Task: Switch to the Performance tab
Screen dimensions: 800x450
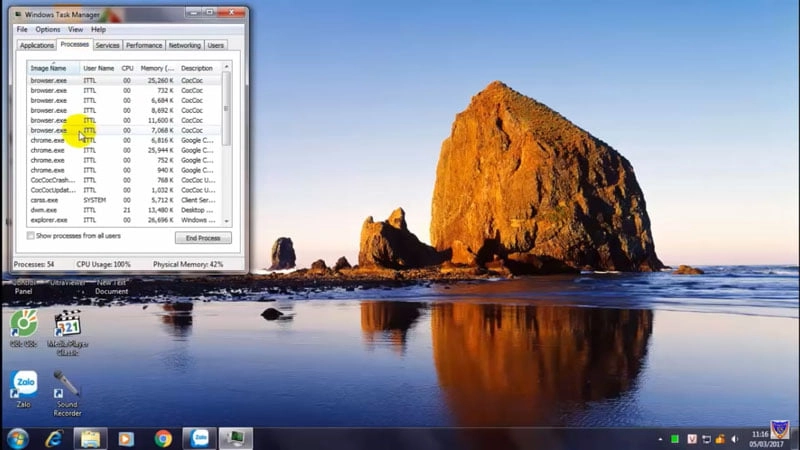Action: 144,45
